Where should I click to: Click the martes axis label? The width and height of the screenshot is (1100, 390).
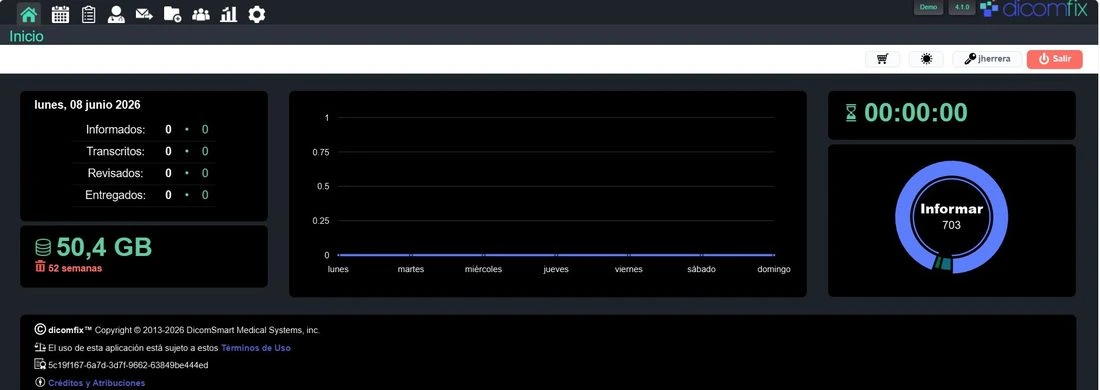[x=410, y=269]
